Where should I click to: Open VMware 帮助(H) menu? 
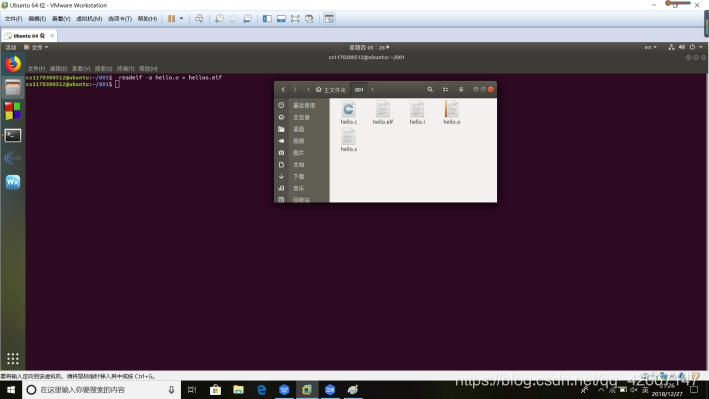pos(147,19)
